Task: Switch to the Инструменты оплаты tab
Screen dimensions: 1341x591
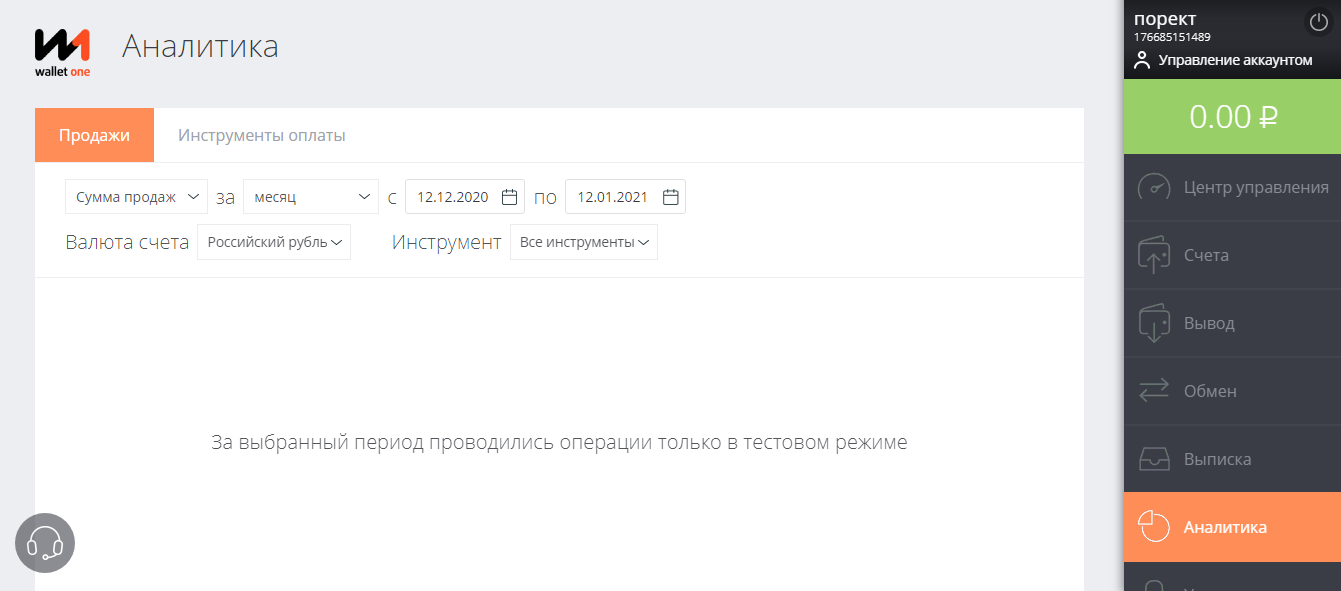Action: pos(262,135)
